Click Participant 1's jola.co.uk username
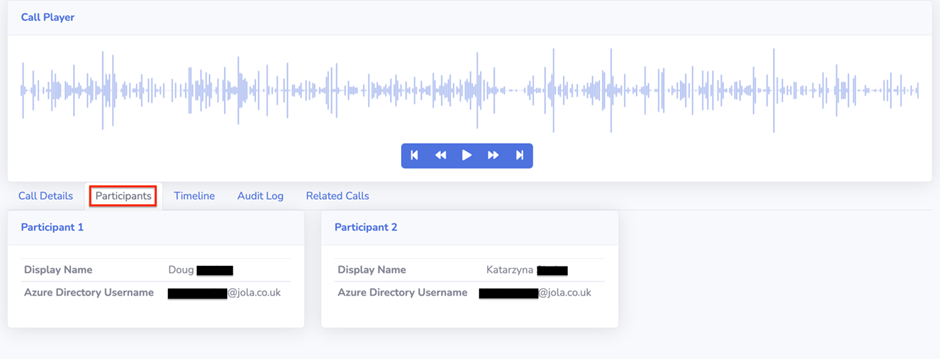The image size is (940, 360). pyautogui.click(x=224, y=293)
